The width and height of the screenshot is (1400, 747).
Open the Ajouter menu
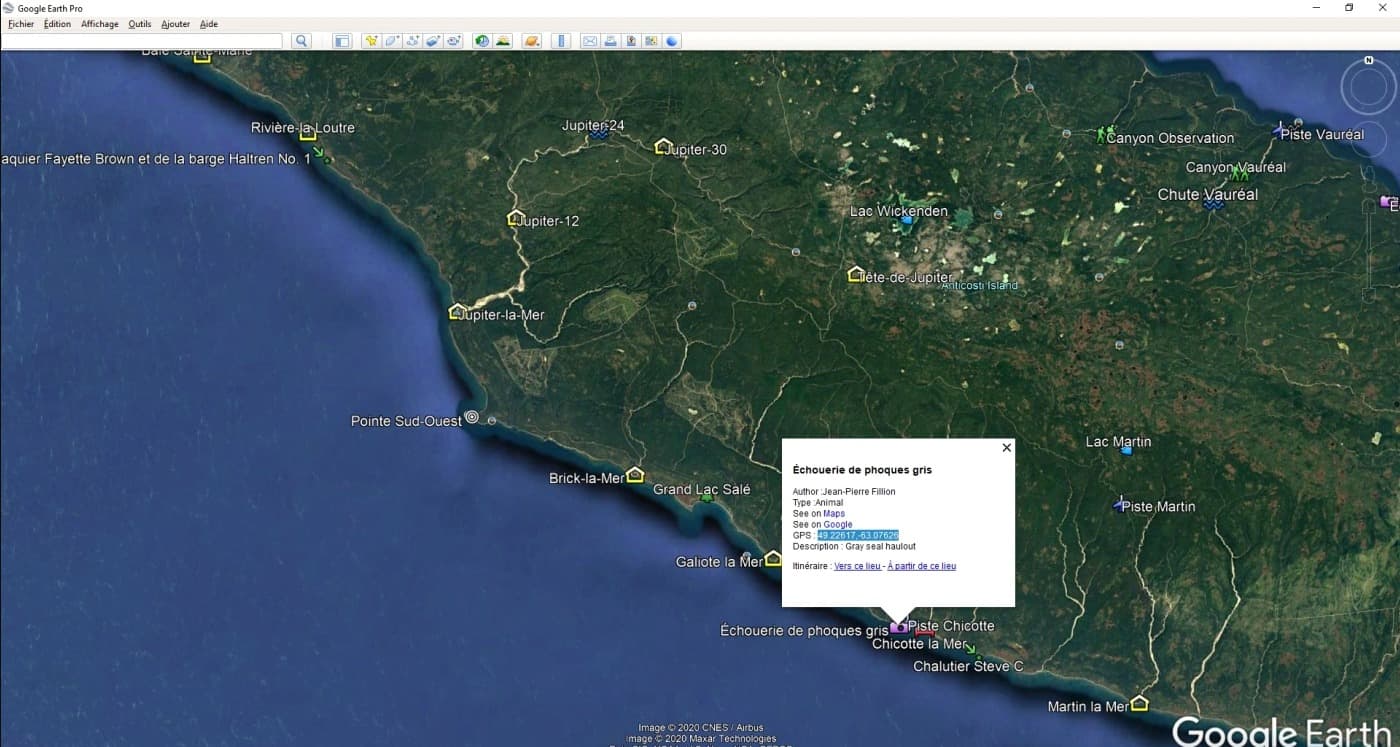tap(175, 24)
